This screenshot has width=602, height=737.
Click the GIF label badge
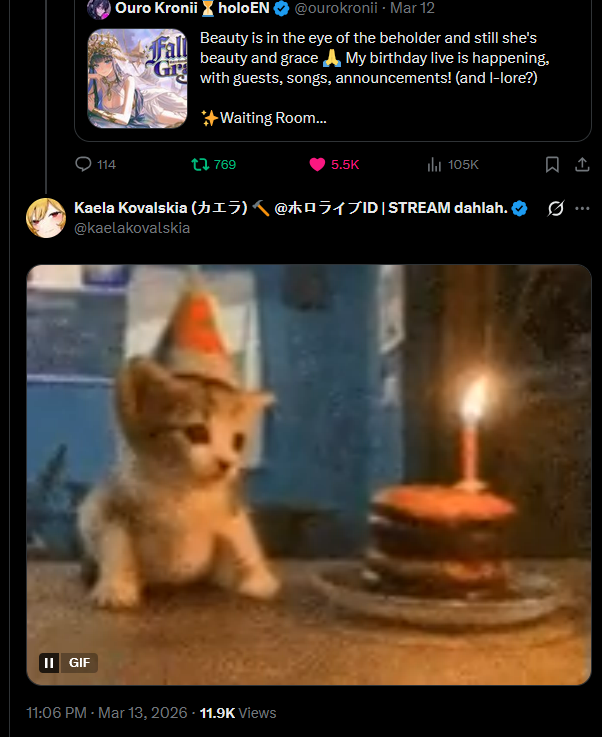(x=79, y=663)
